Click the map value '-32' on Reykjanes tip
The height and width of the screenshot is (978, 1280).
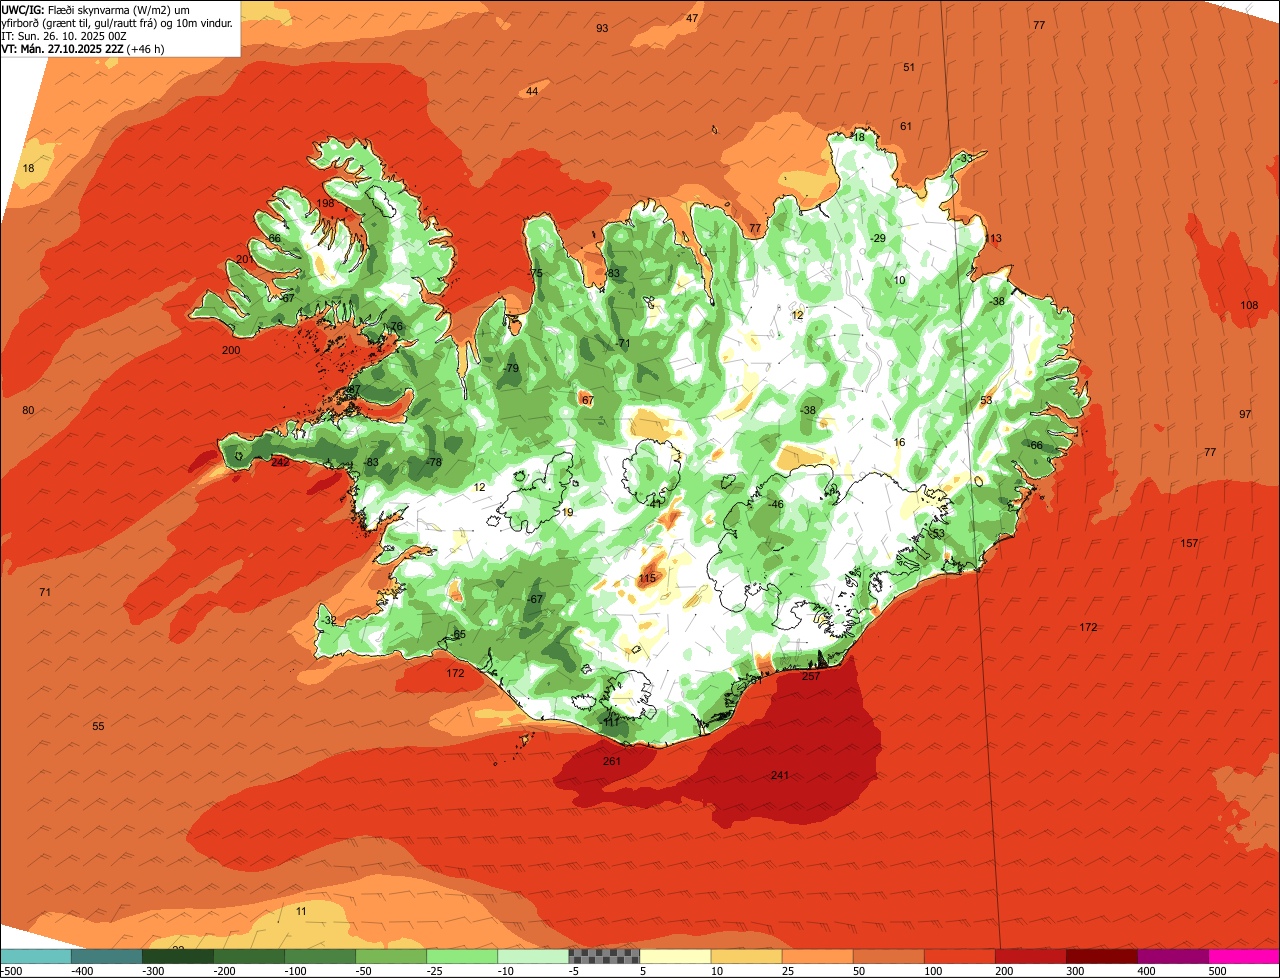tap(329, 620)
